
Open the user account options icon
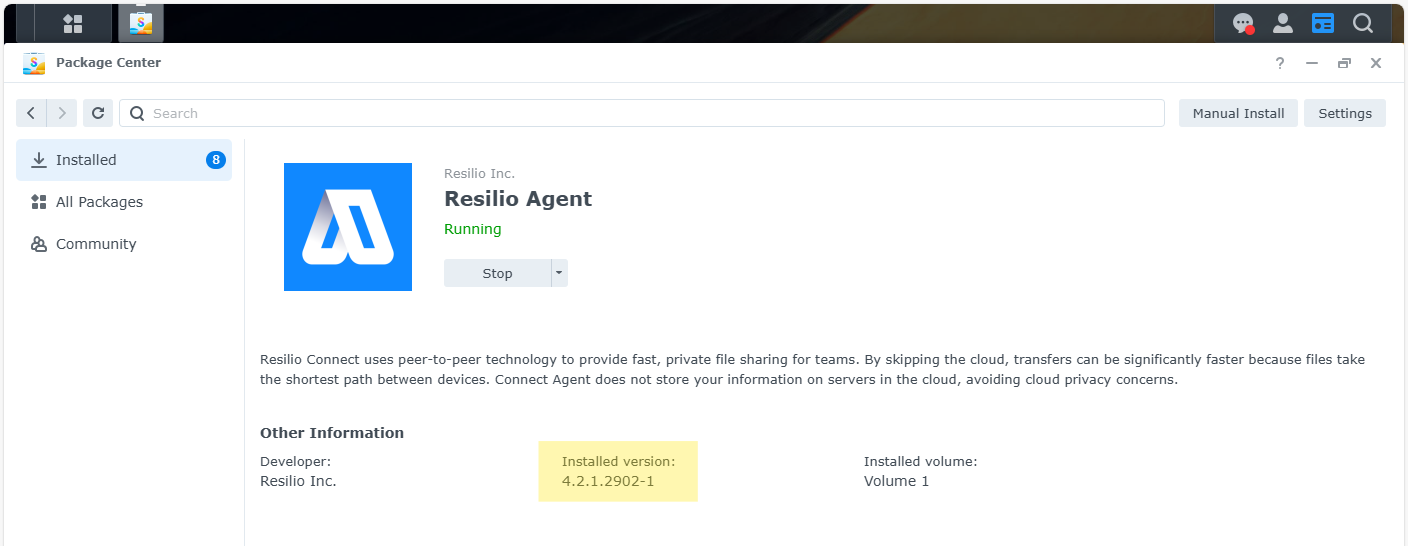[x=1282, y=23]
